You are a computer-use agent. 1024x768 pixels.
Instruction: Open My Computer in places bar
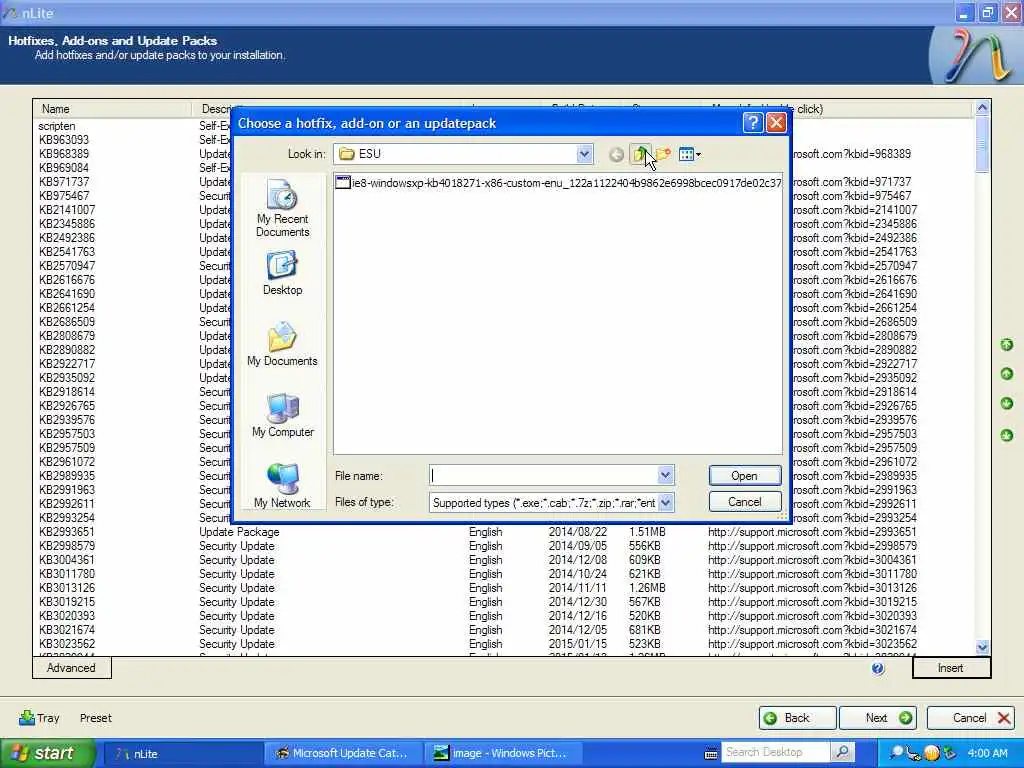[x=282, y=415]
